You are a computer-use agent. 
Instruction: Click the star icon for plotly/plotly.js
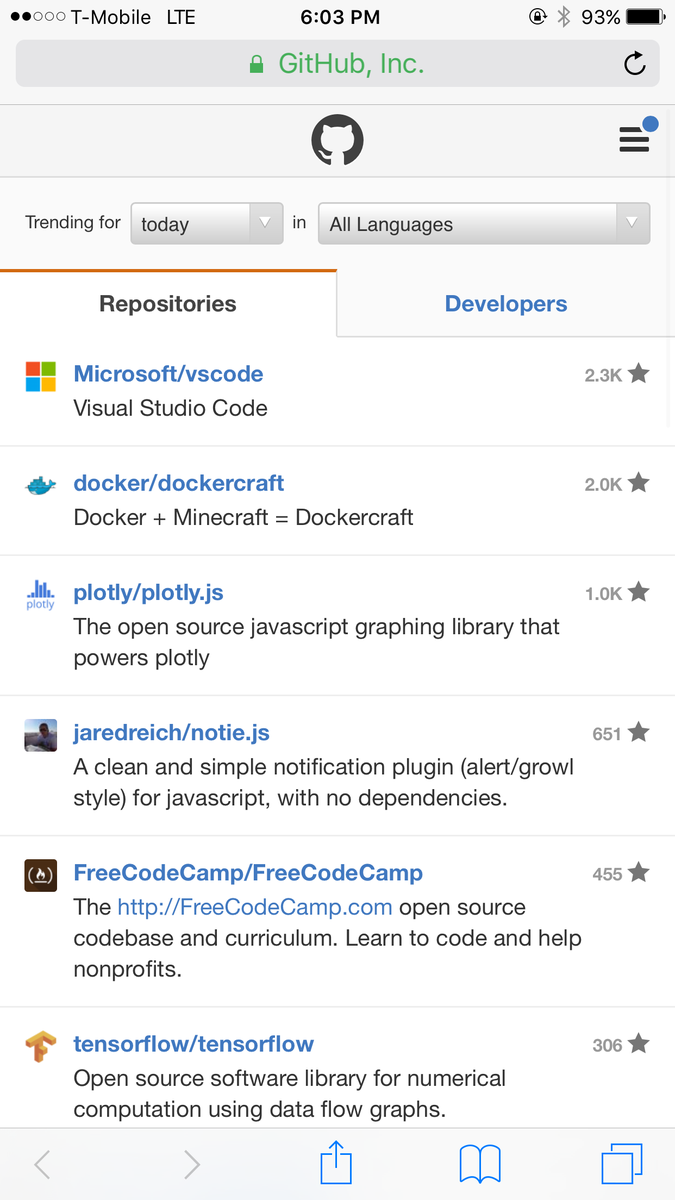coord(639,592)
